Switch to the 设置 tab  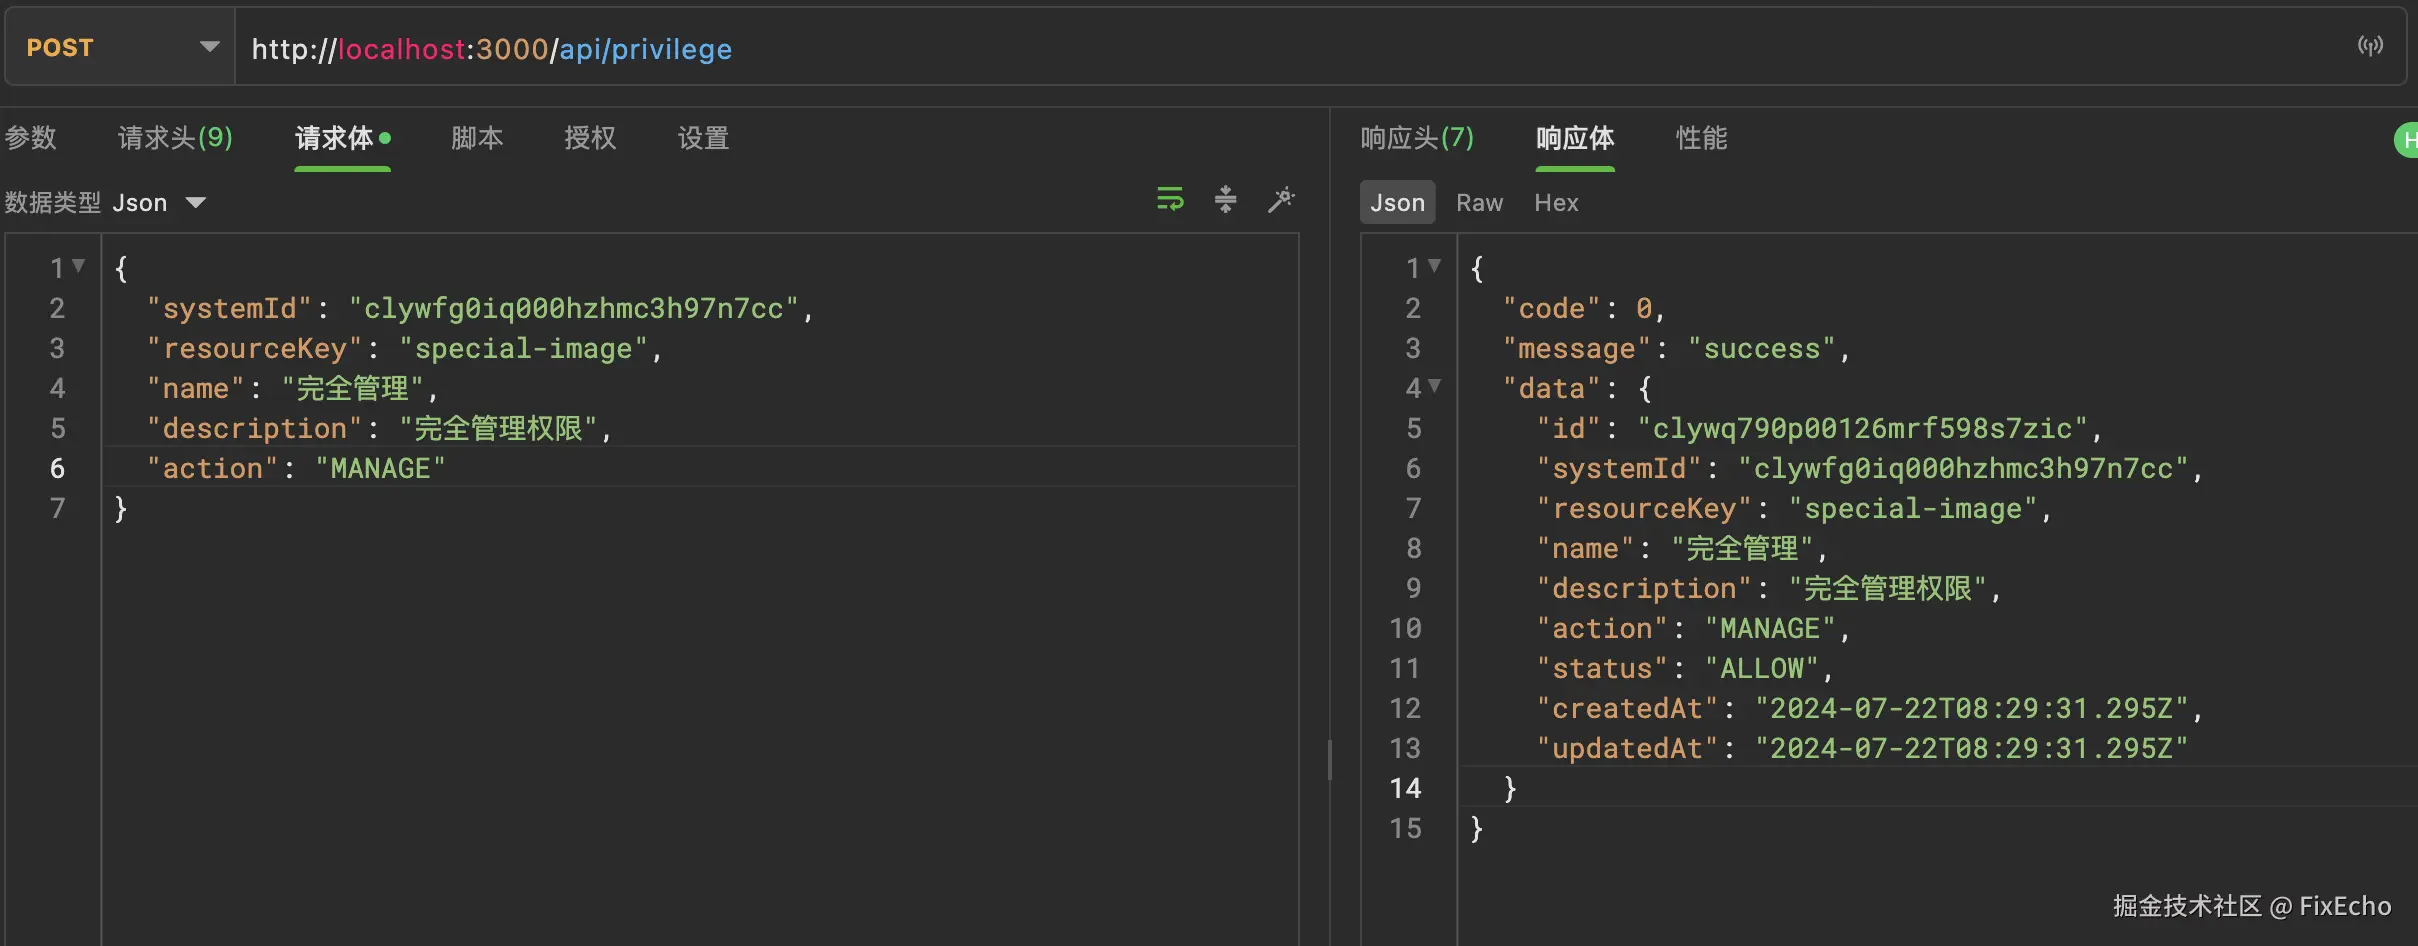click(703, 138)
